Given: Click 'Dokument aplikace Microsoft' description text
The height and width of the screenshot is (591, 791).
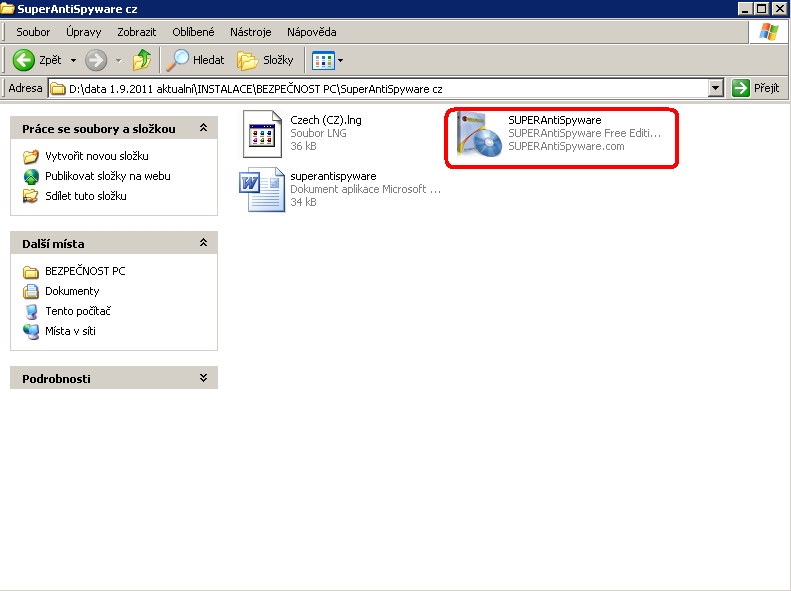Looking at the screenshot, I should pos(366,189).
